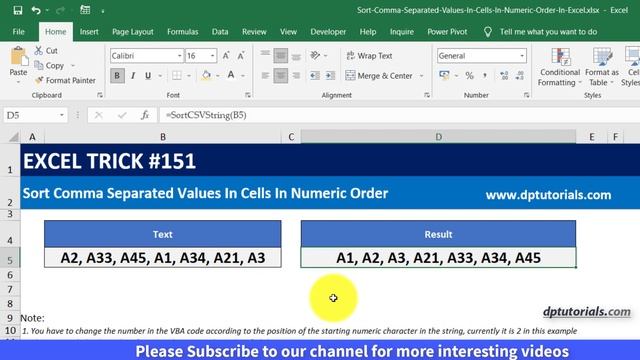
Task: Toggle Merge & Center
Action: (379, 76)
